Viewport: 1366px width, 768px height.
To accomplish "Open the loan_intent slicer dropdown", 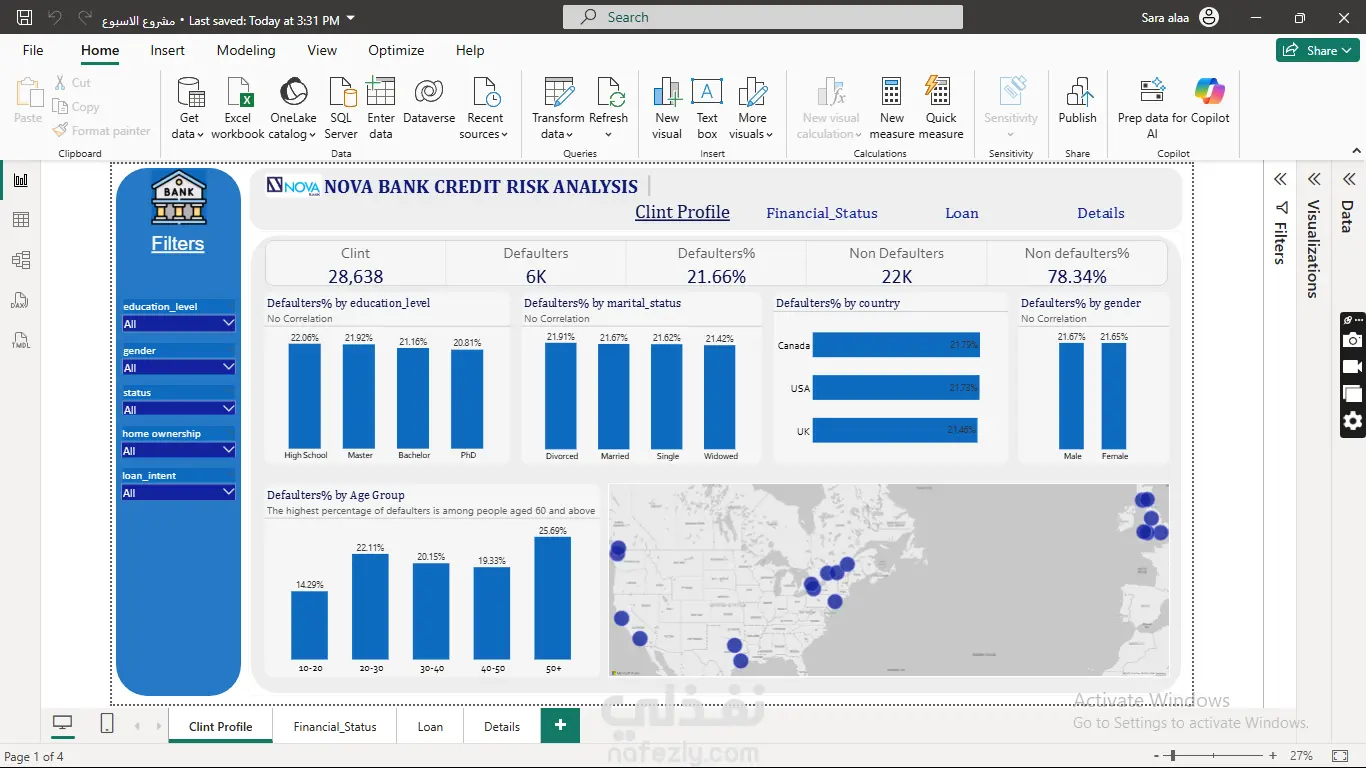I will click(x=228, y=492).
